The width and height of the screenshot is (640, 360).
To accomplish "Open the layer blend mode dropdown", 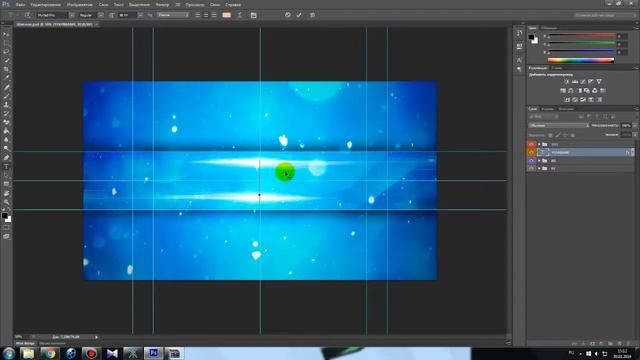I will point(558,125).
